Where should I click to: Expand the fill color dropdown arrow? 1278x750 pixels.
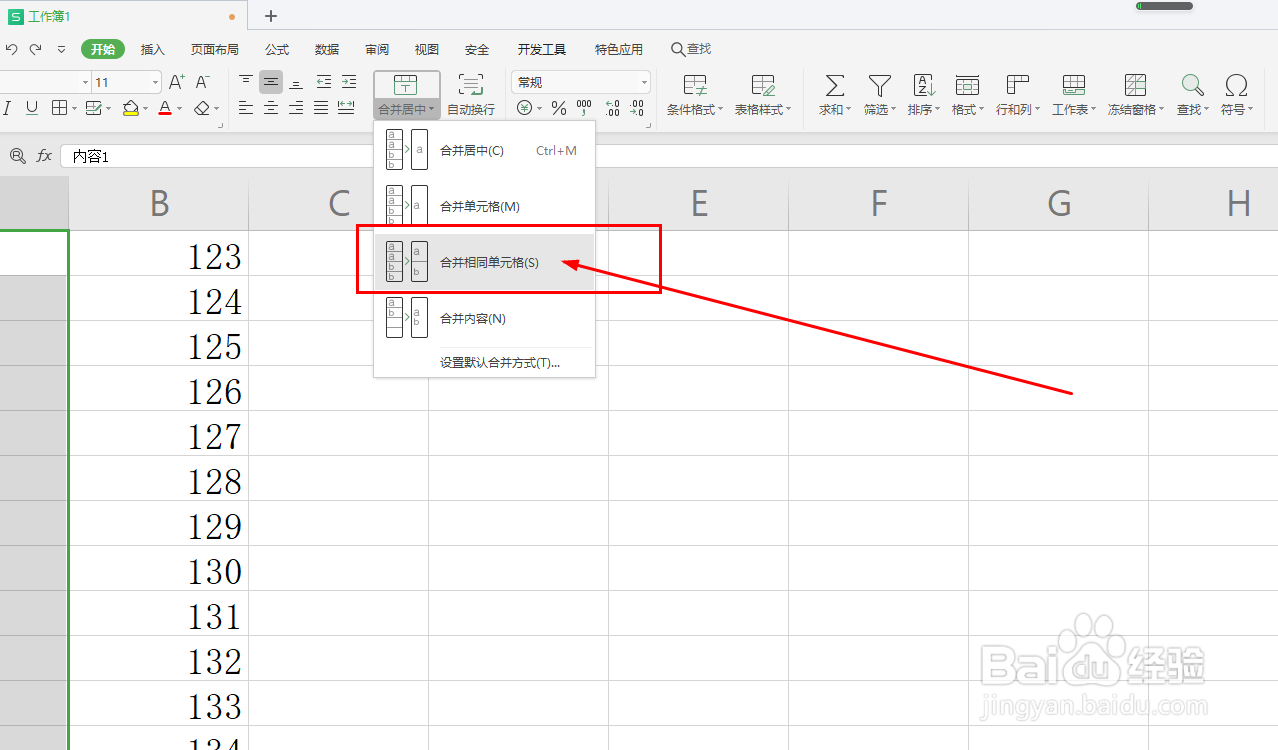146,108
